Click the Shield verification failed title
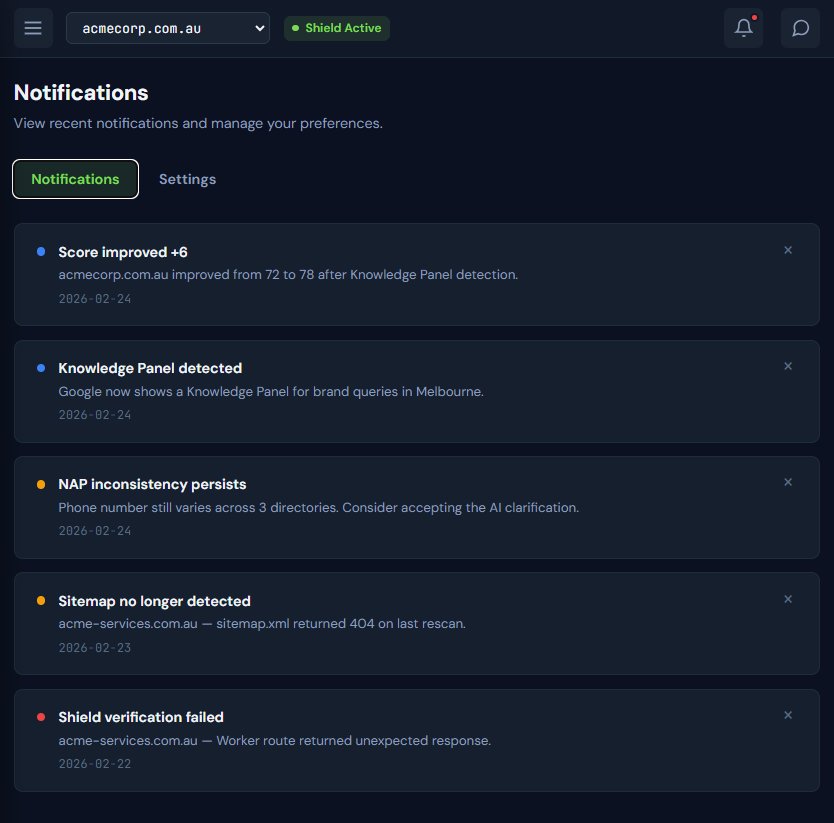This screenshot has width=834, height=823. [x=141, y=717]
